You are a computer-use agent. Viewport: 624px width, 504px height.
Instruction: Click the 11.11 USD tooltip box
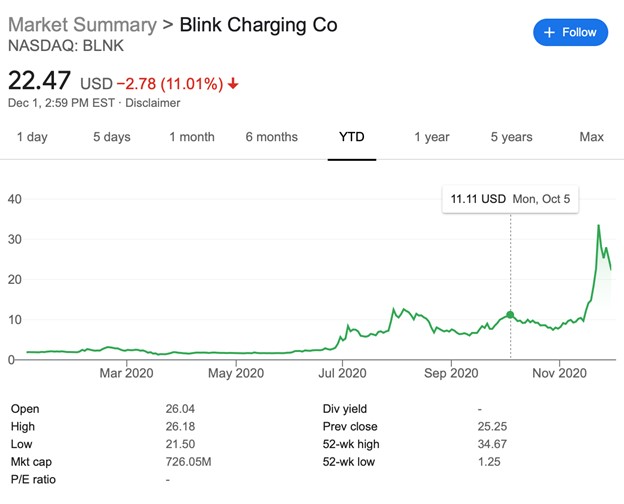coord(510,199)
